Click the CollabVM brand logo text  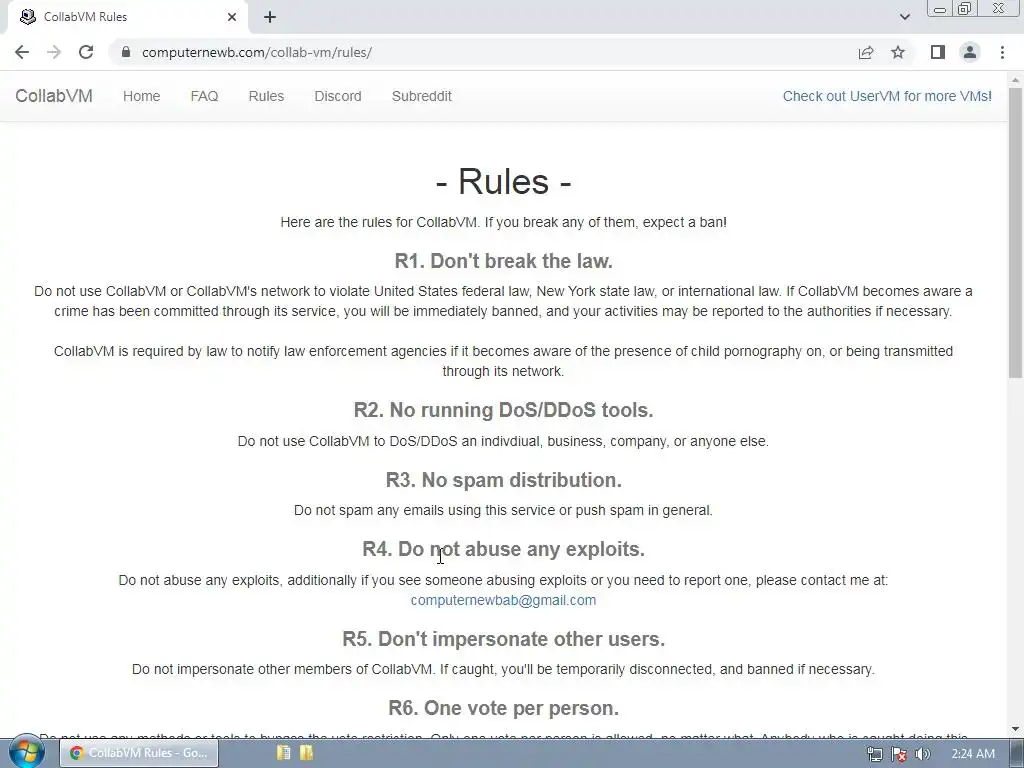(x=54, y=96)
